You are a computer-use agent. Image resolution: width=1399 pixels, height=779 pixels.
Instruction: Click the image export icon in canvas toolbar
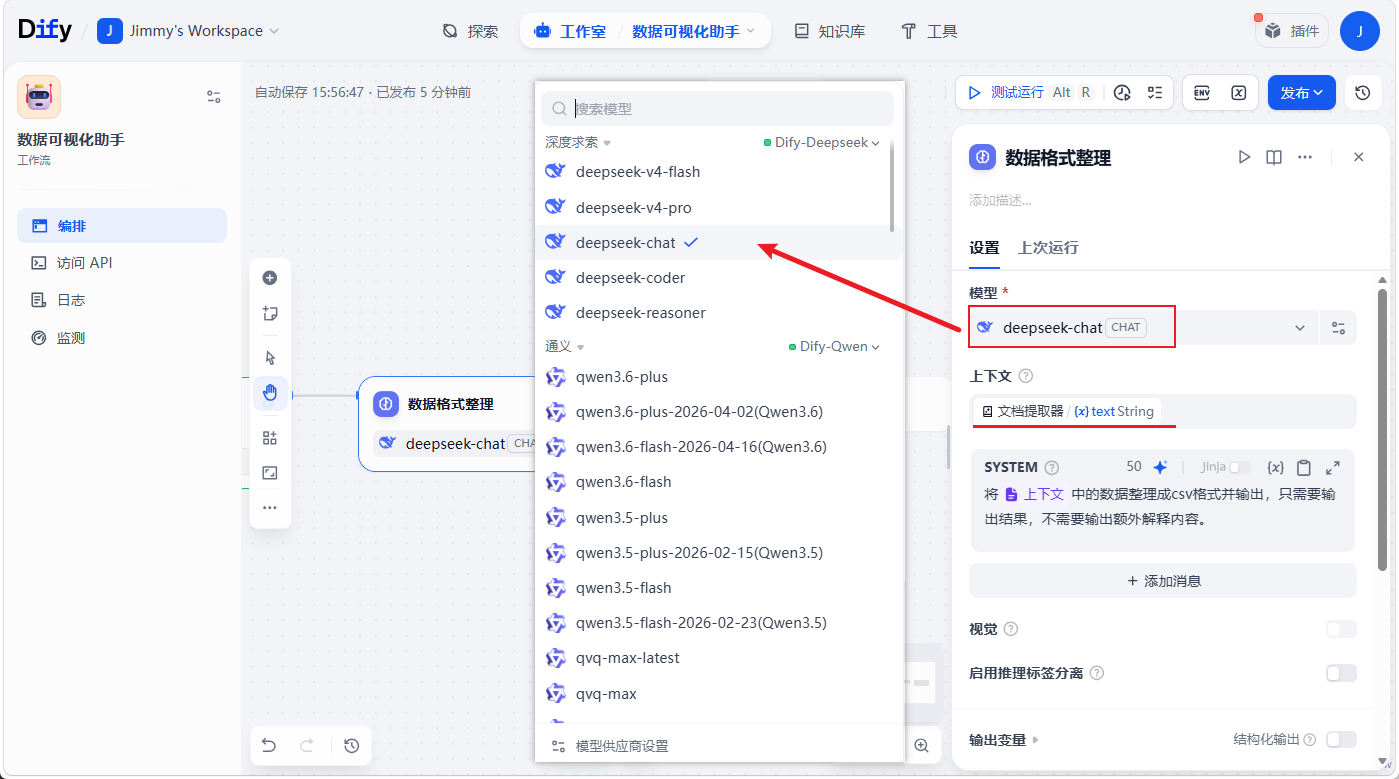tap(269, 473)
